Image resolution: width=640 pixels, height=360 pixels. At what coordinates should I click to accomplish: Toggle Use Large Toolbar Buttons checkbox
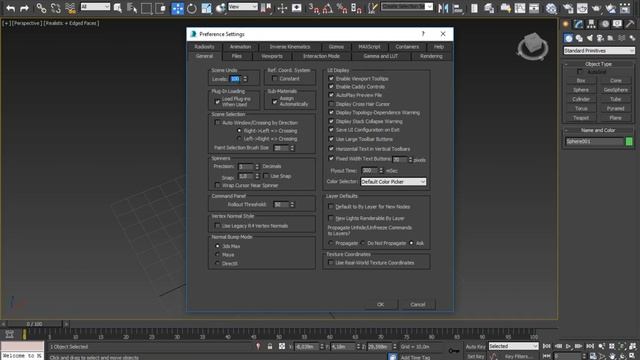pyautogui.click(x=331, y=139)
